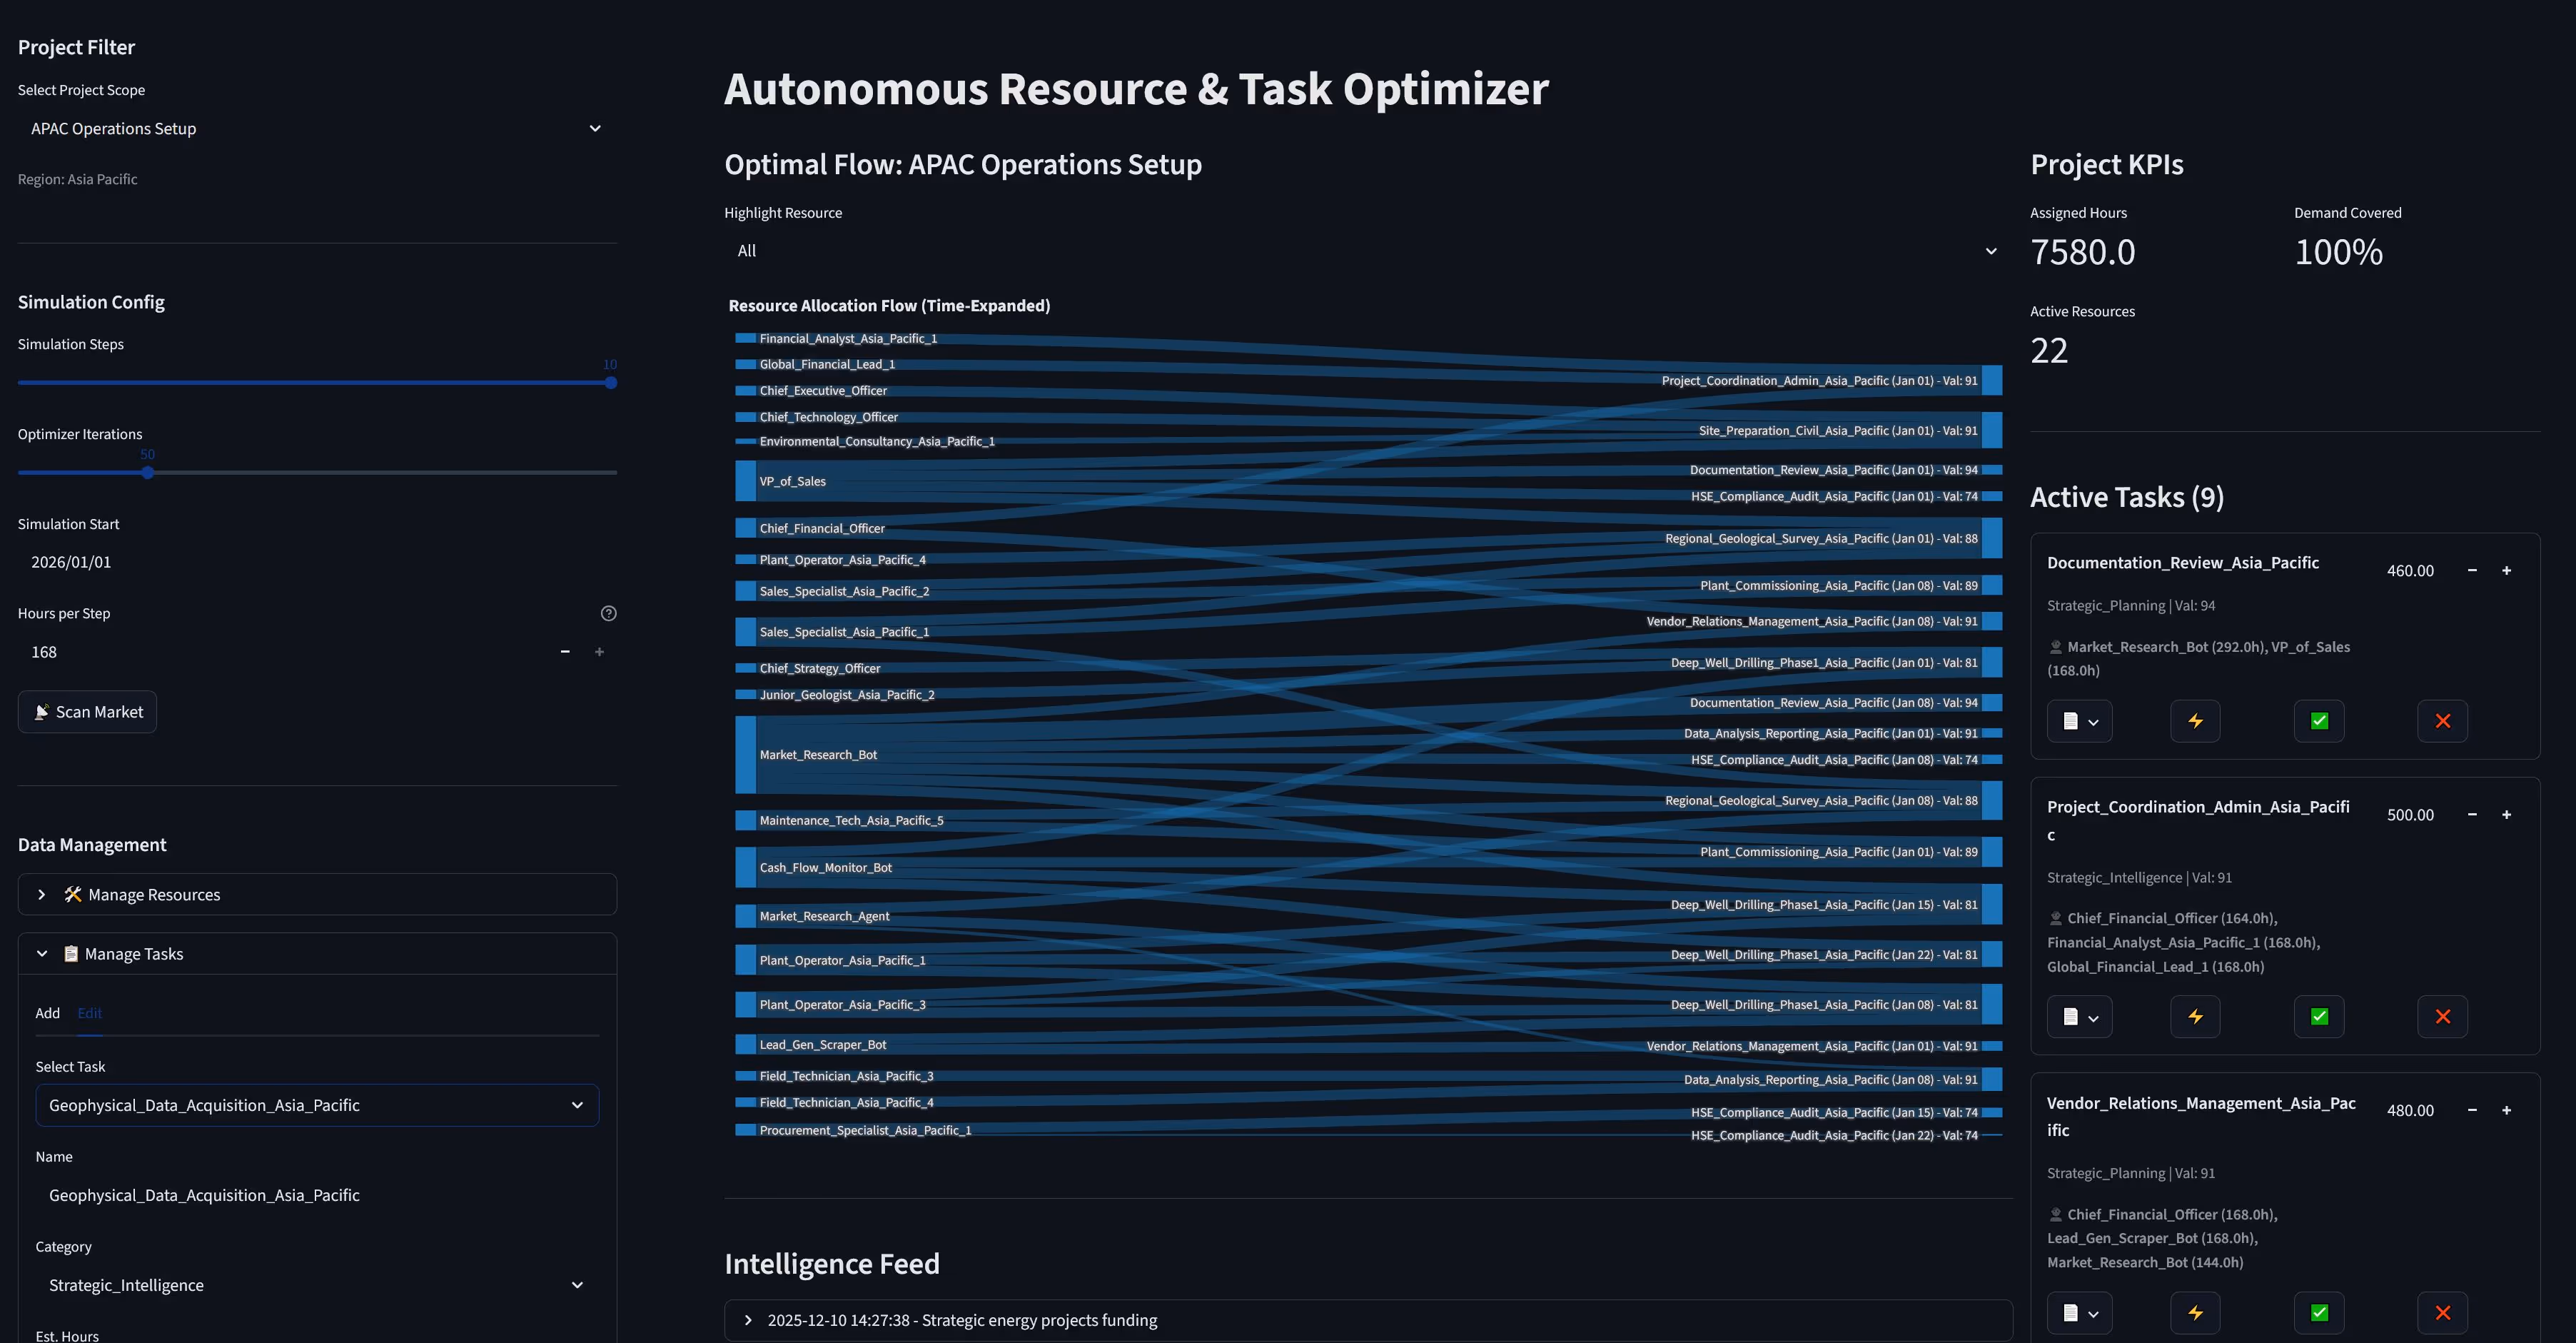Decrease Hours per Step with minus button
The width and height of the screenshot is (2576, 1343).
coord(565,652)
